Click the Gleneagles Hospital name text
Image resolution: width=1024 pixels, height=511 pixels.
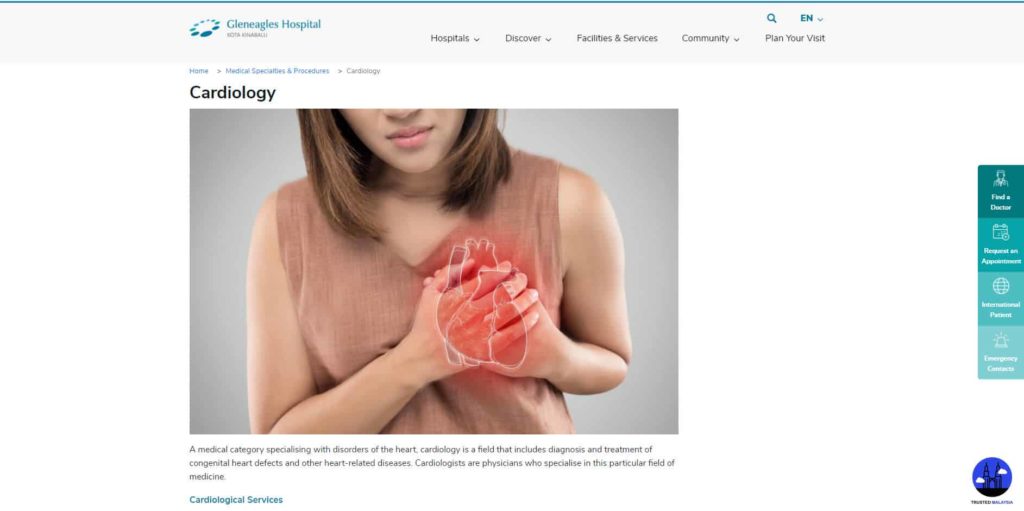click(274, 24)
